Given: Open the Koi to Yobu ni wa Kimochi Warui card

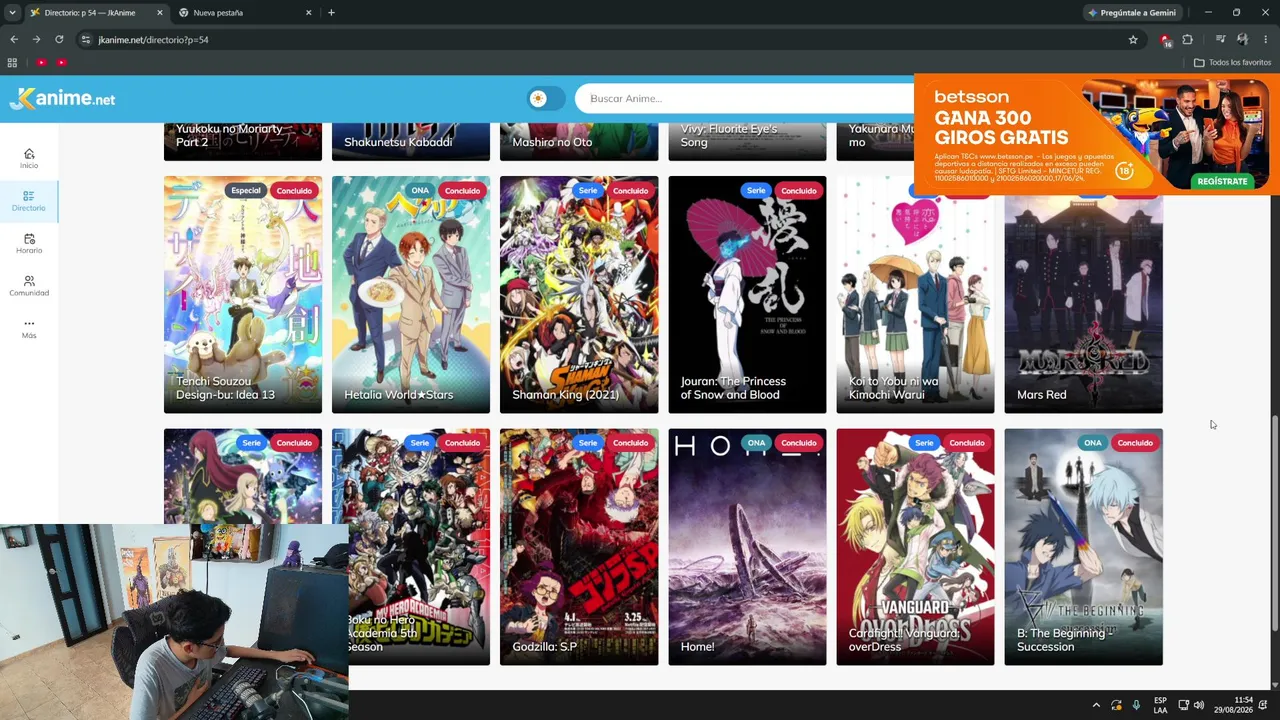Looking at the screenshot, I should pyautogui.click(x=915, y=295).
